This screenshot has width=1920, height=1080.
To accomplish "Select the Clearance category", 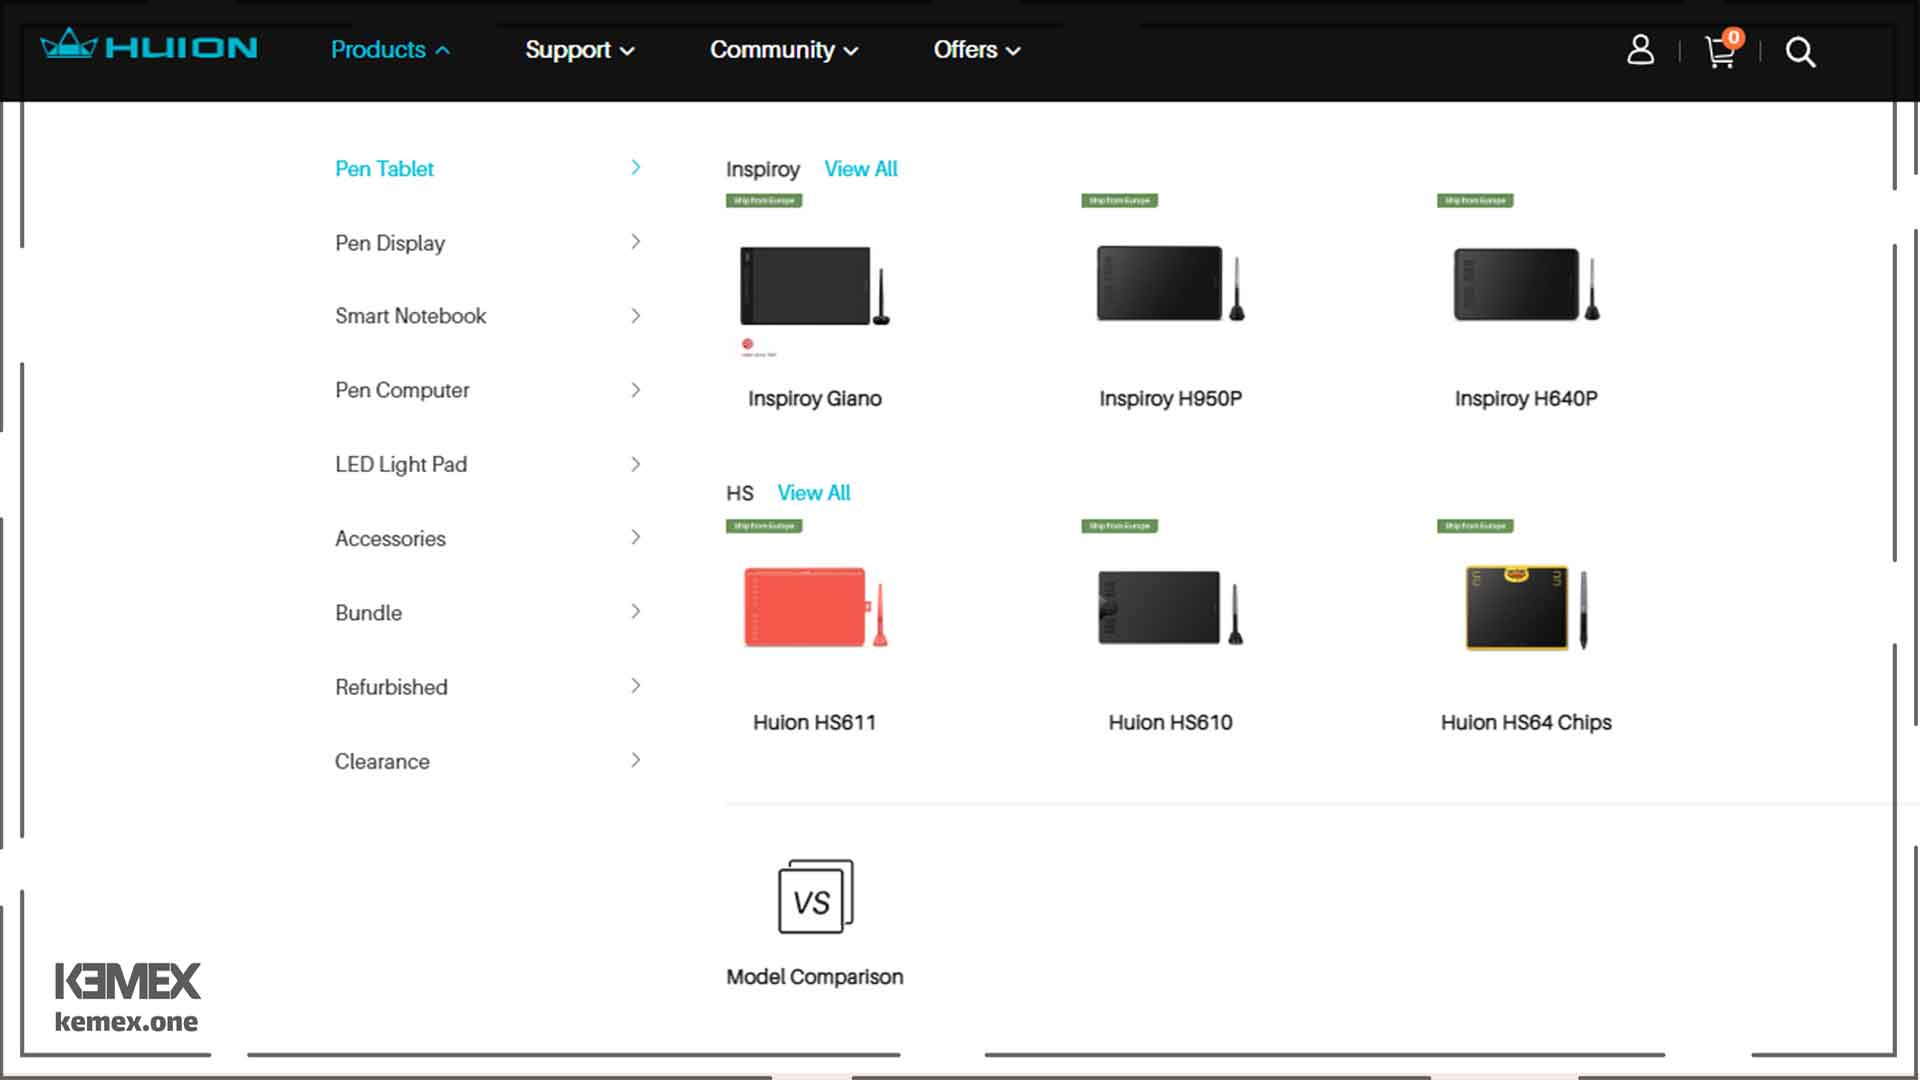I will [382, 761].
